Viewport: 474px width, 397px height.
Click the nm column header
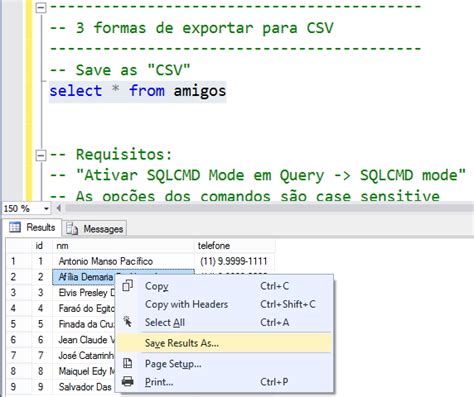tap(123, 246)
